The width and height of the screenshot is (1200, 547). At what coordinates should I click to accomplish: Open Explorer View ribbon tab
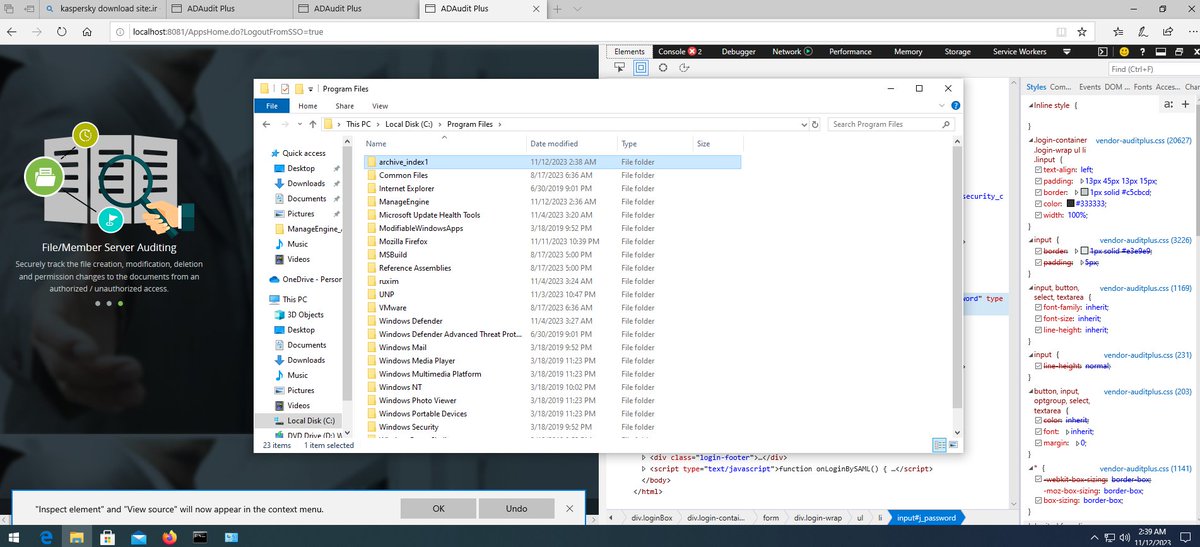(380, 105)
